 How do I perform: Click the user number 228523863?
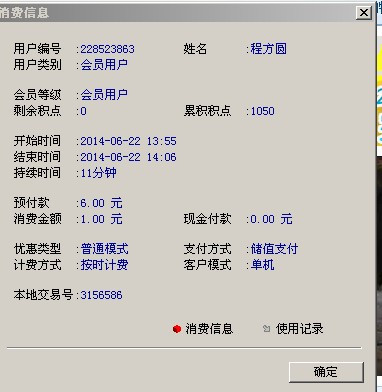[107, 49]
